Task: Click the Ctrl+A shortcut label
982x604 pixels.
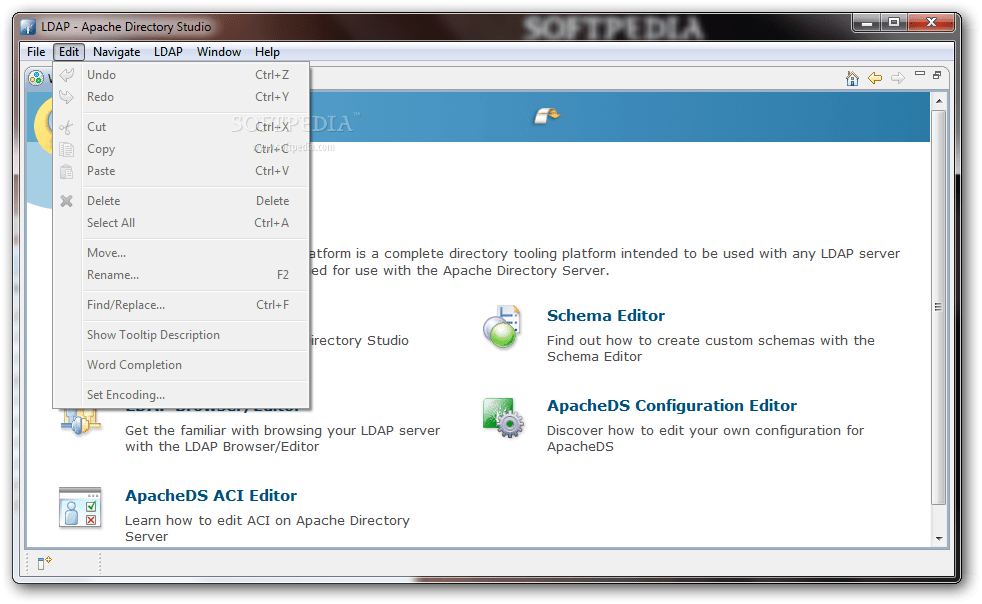Action: (271, 223)
